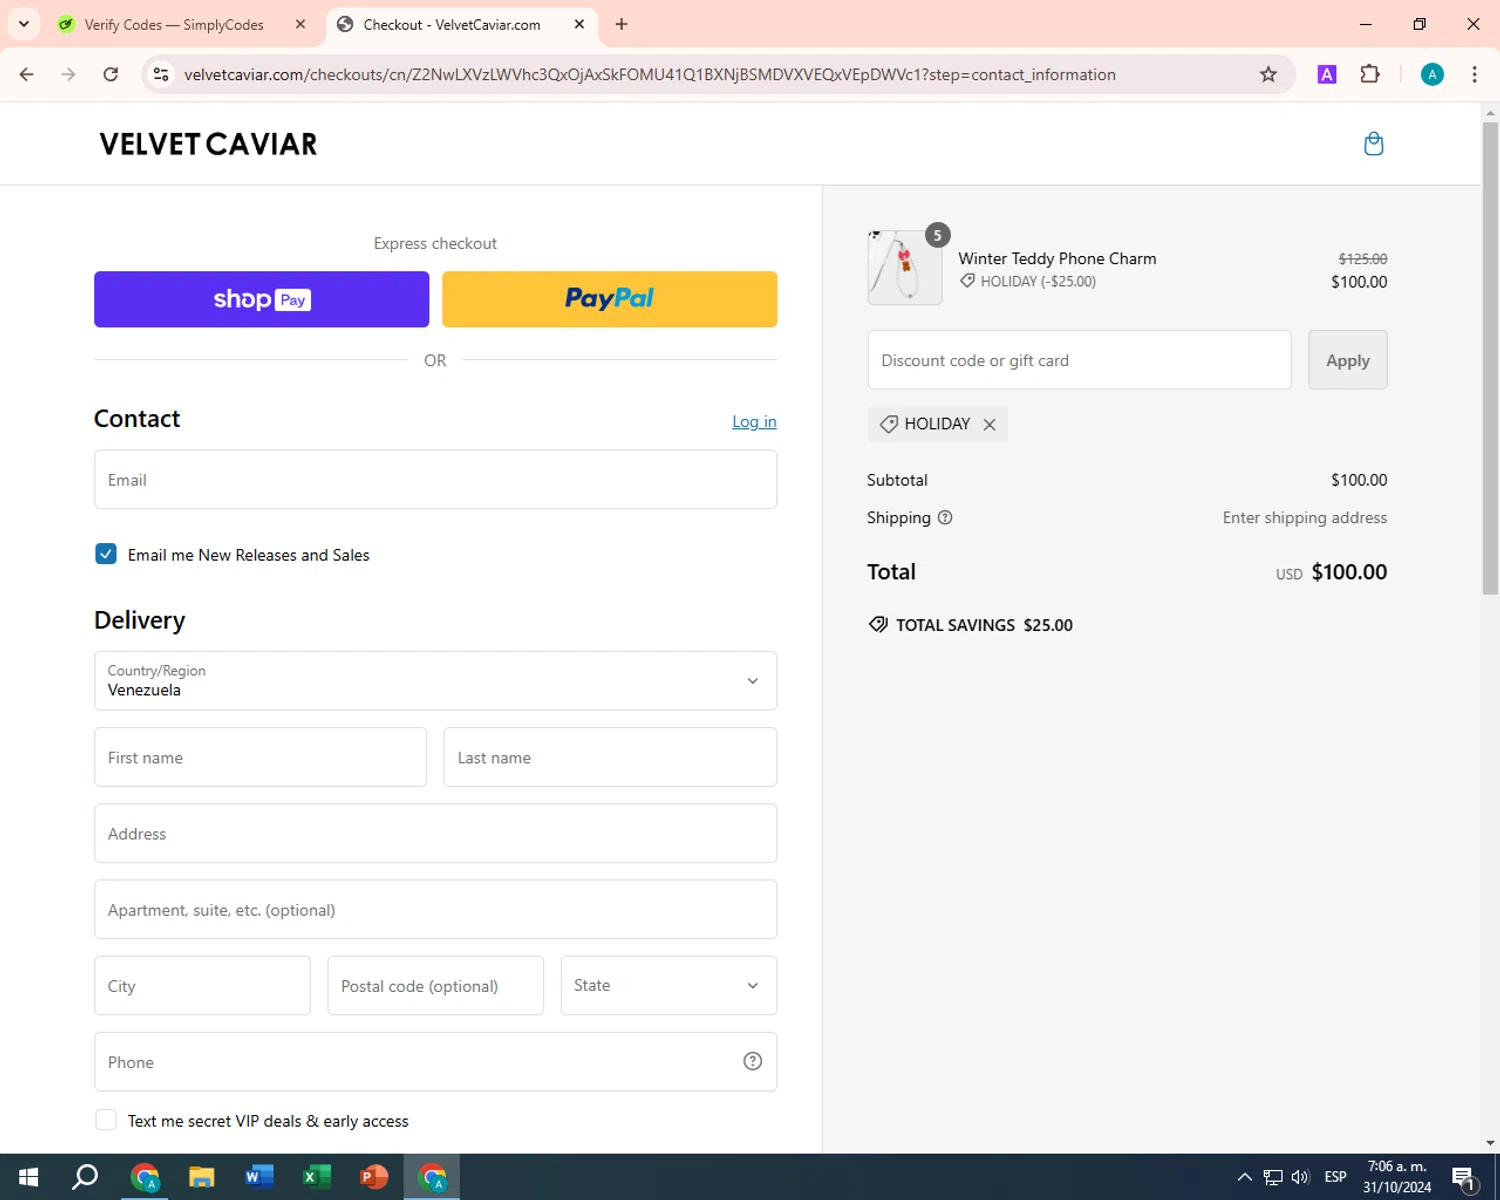Image resolution: width=1500 pixels, height=1200 pixels.
Task: Open the Windows Start menu
Action: click(28, 1177)
